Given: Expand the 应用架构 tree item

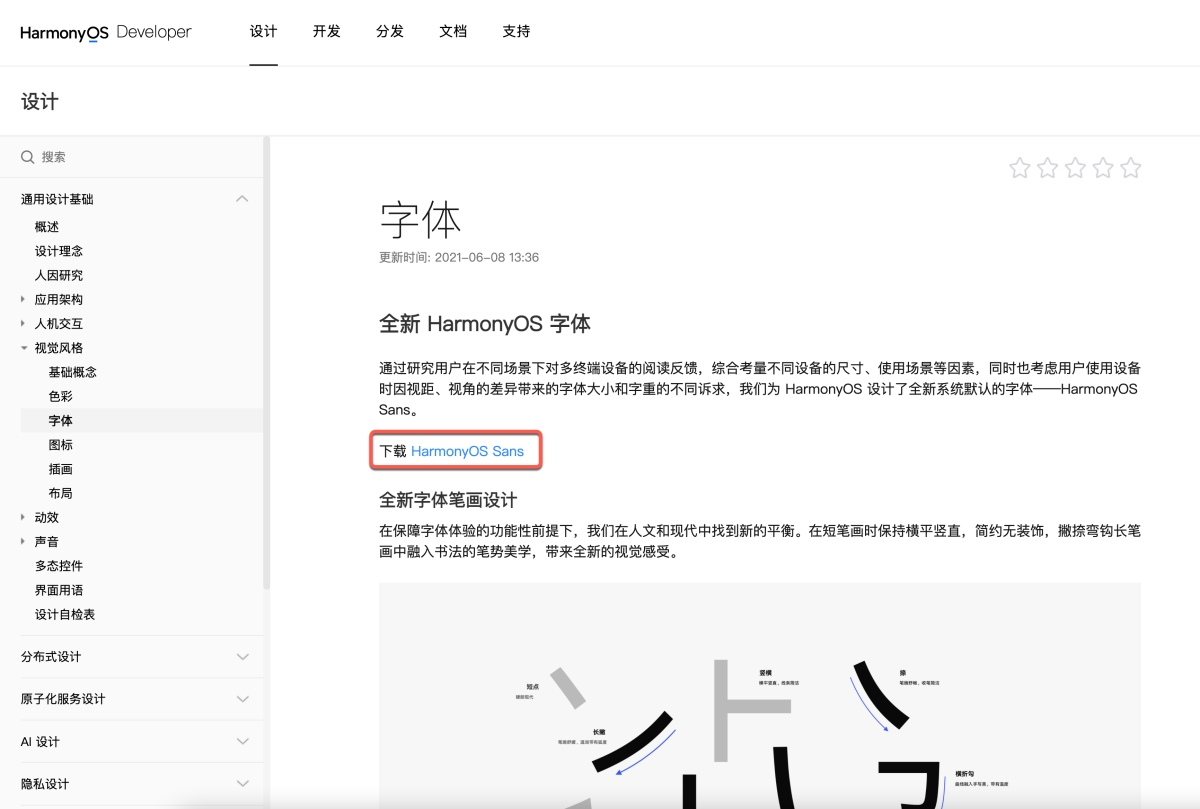Looking at the screenshot, I should pyautogui.click(x=24, y=300).
